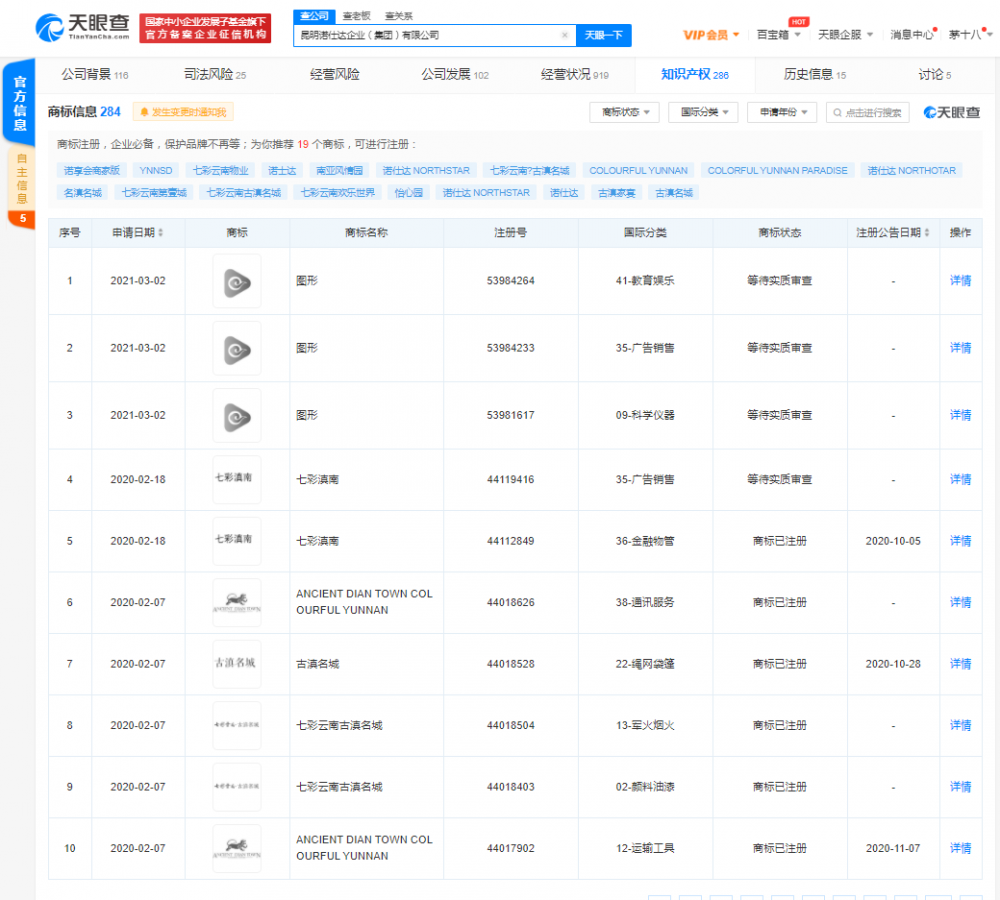
Task: Click recommended tag COLOURFUL YUNNAN
Action: (638, 171)
